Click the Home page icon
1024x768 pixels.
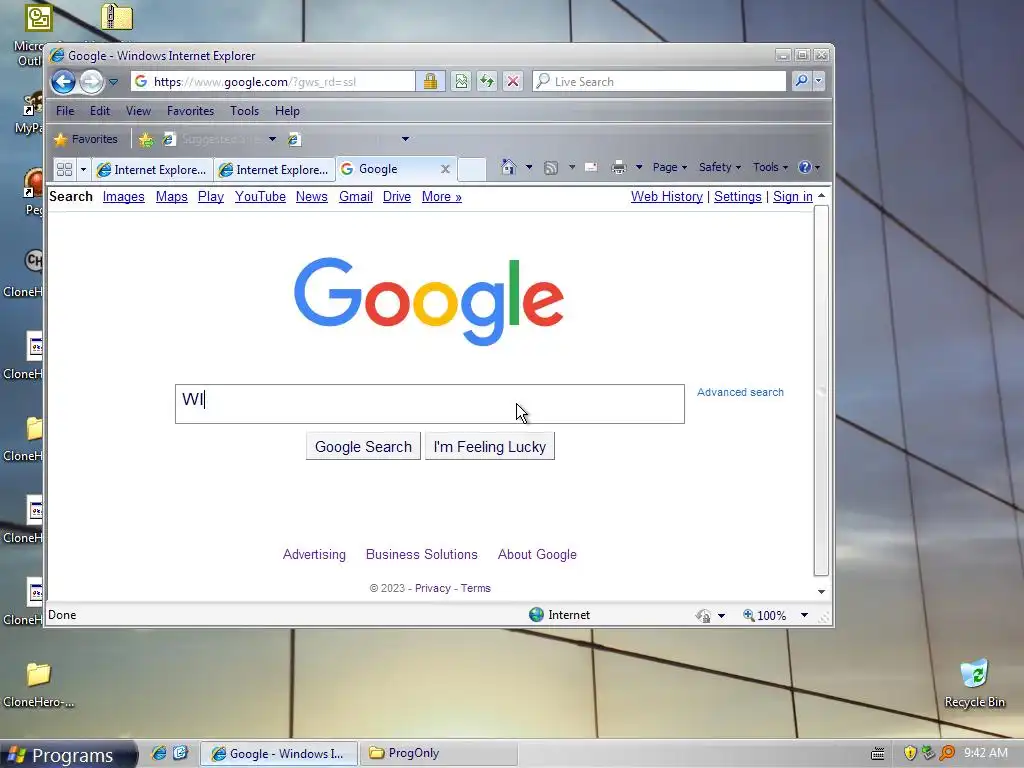point(508,167)
